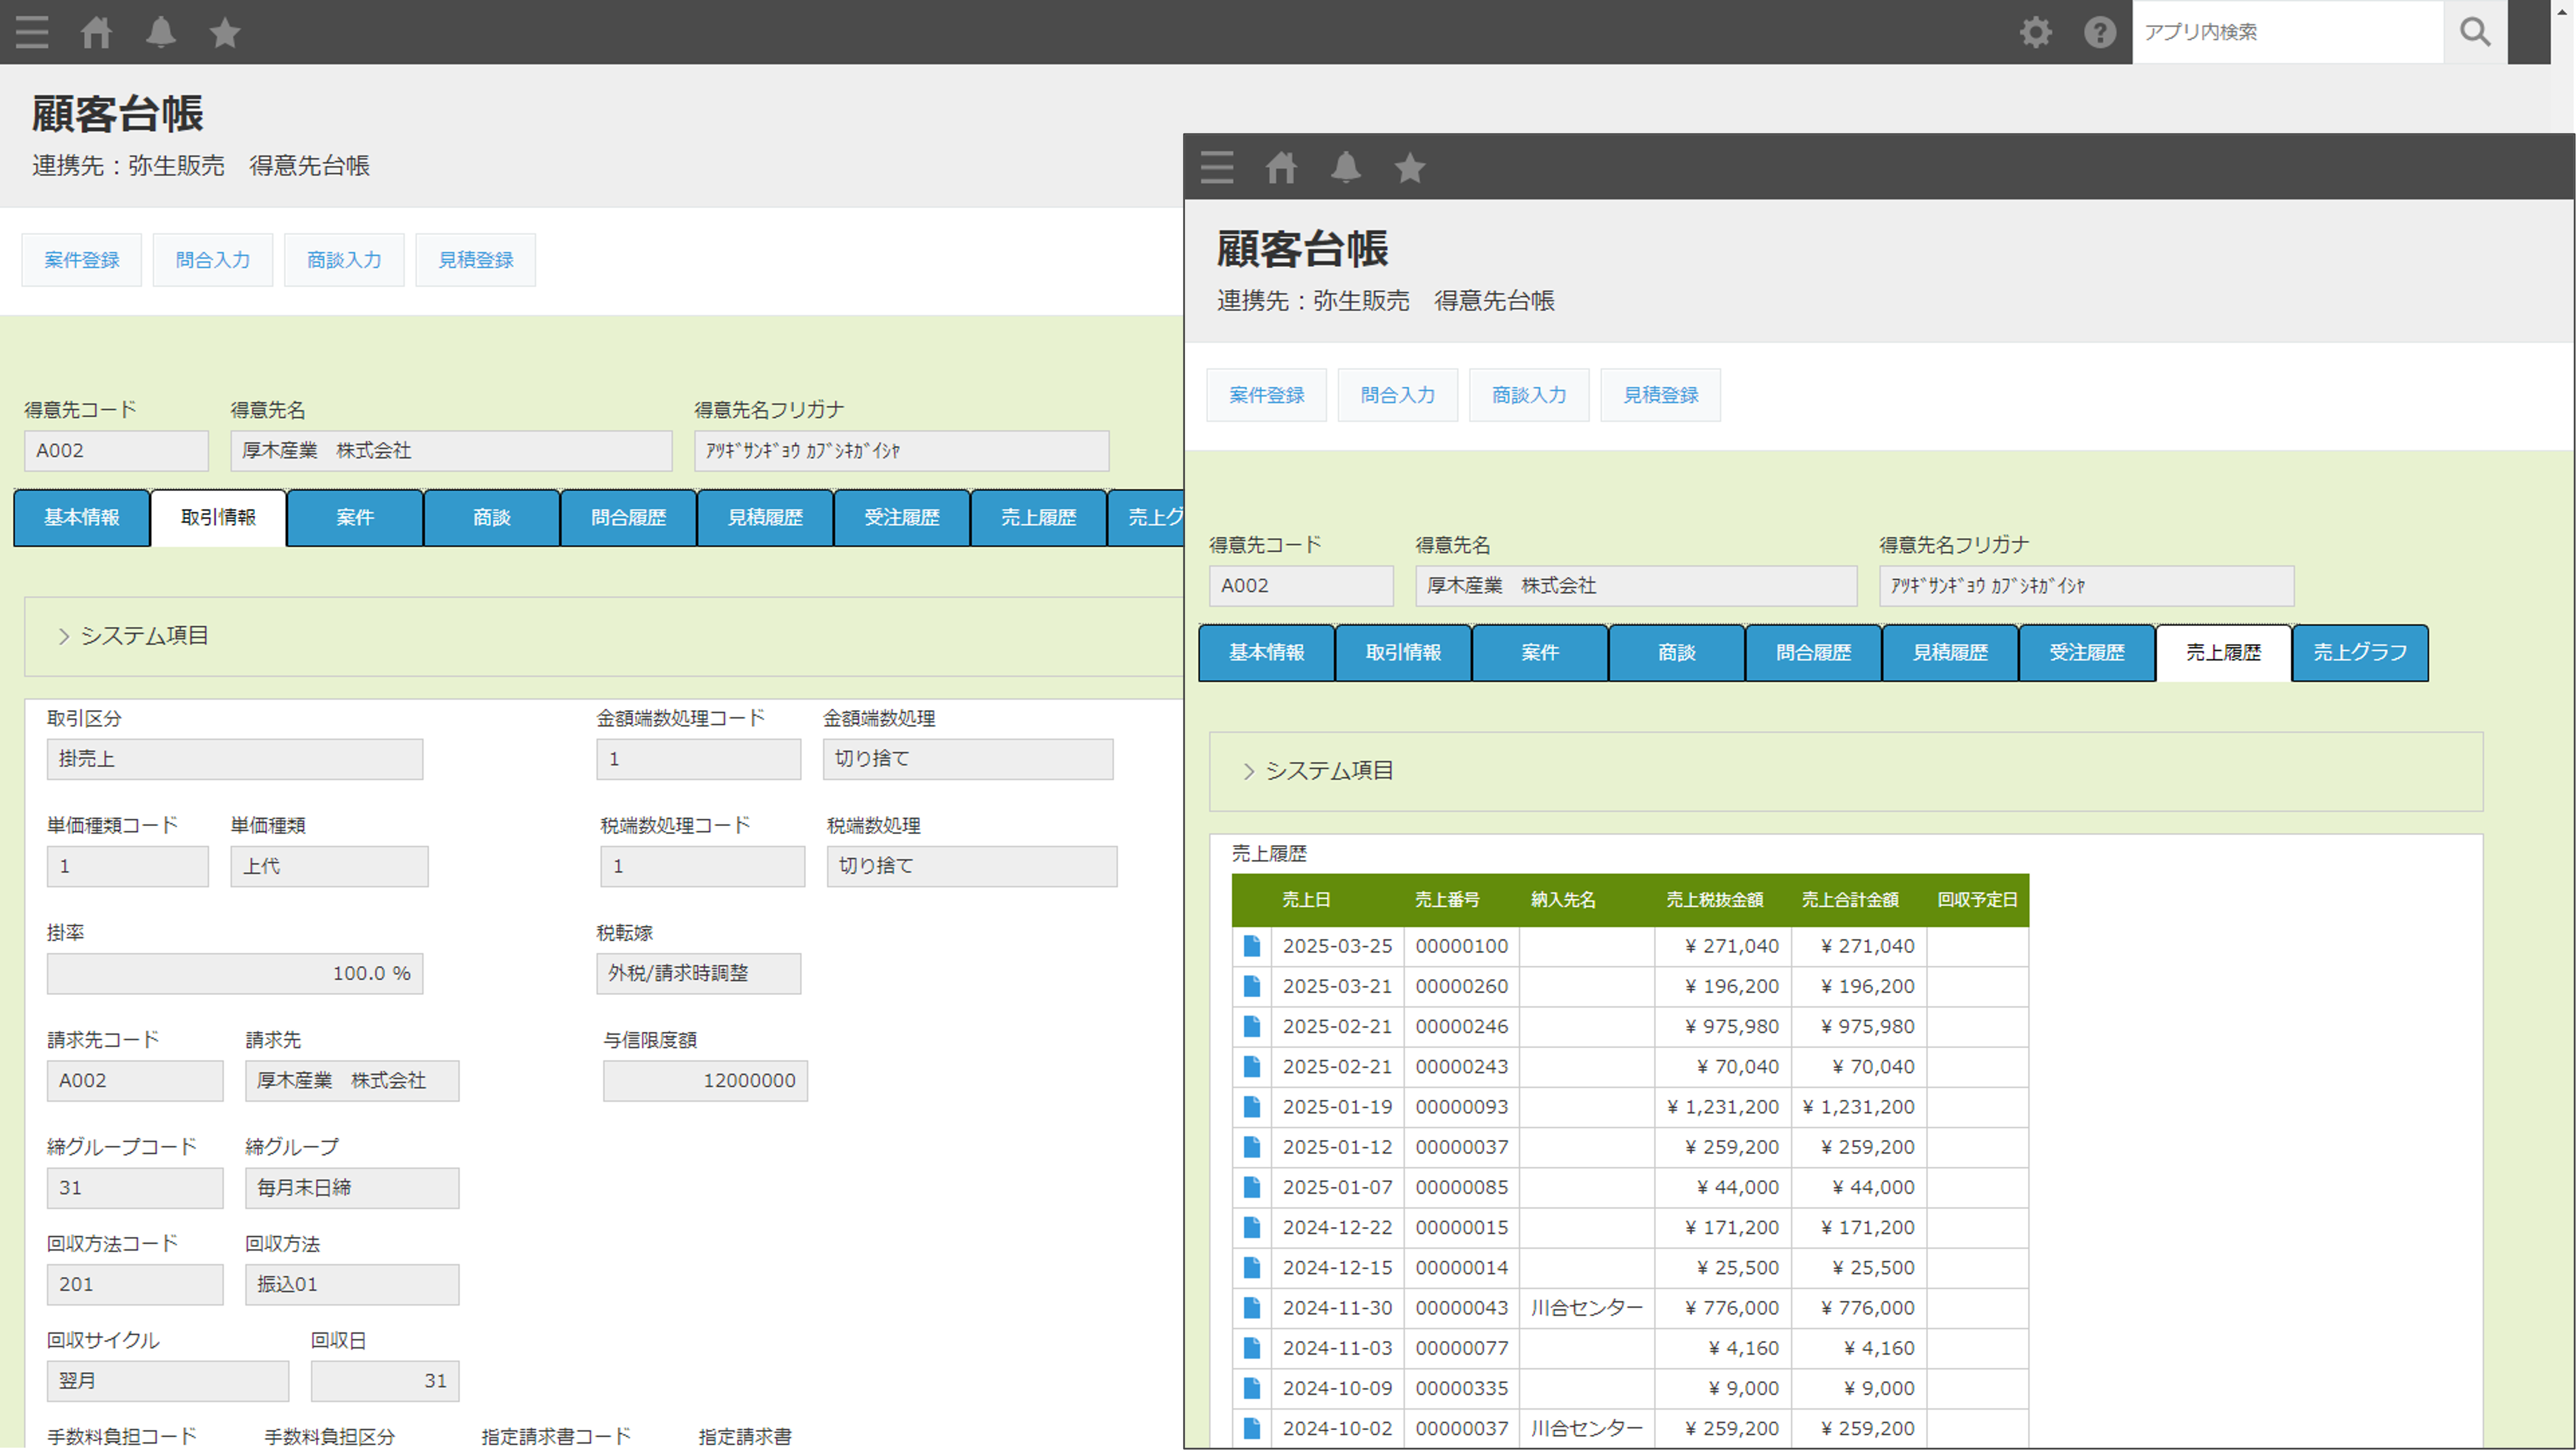
Task: Click the help question mark icon
Action: pos(2099,32)
